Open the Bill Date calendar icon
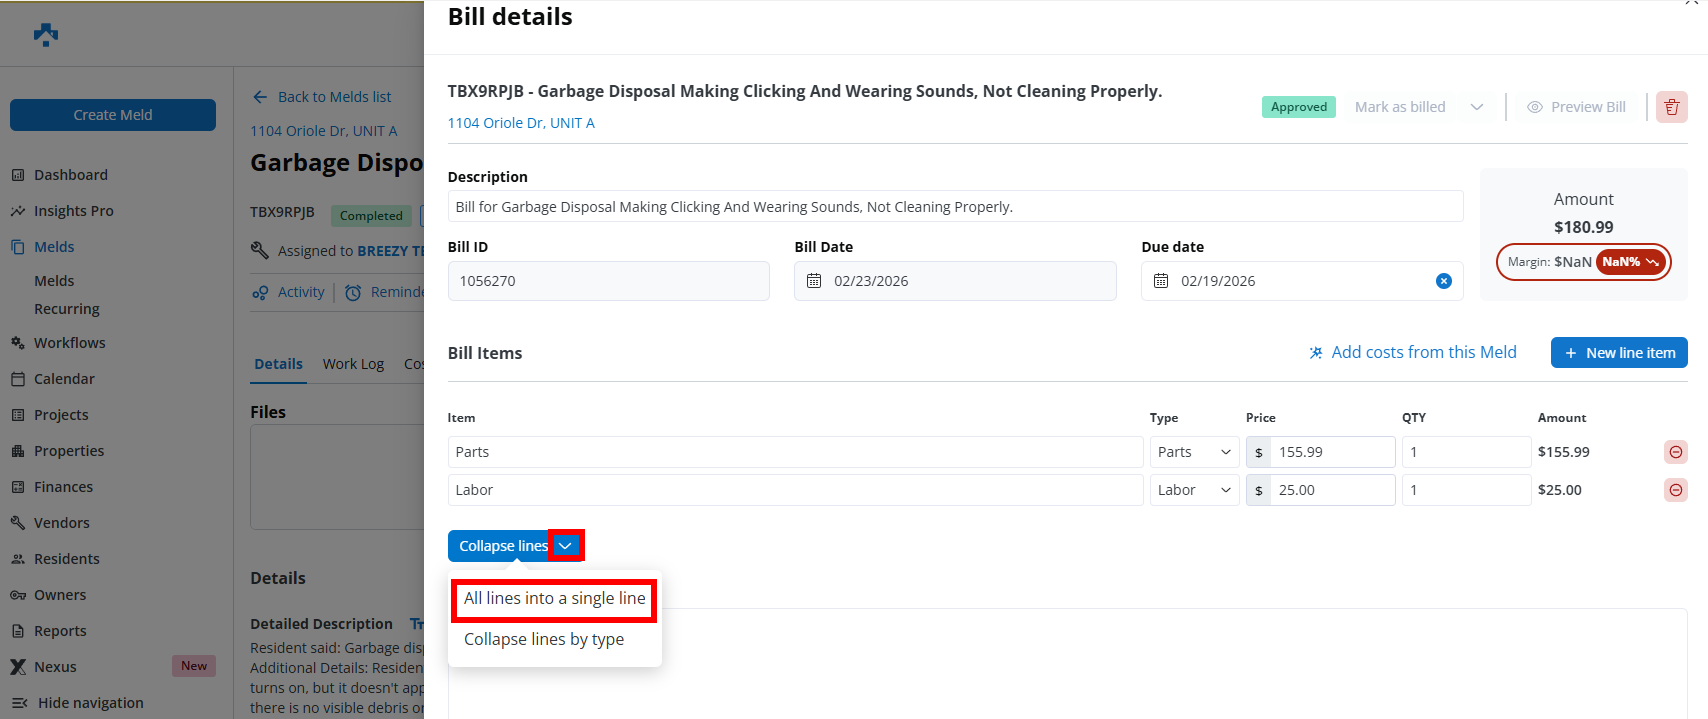Viewport: 1708px width, 719px height. click(x=814, y=281)
